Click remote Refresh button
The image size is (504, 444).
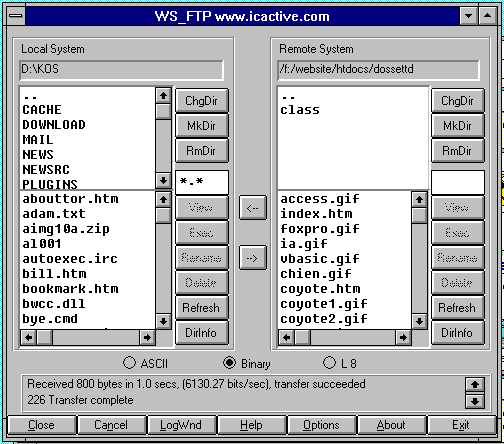458,308
